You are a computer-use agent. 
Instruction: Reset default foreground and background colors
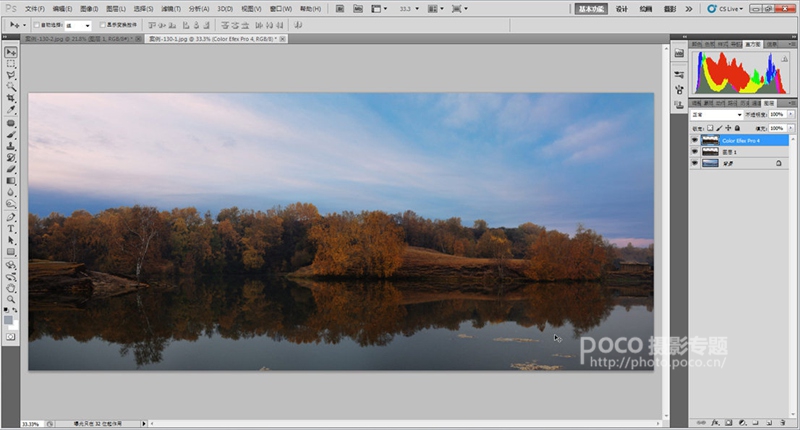[x=6, y=310]
